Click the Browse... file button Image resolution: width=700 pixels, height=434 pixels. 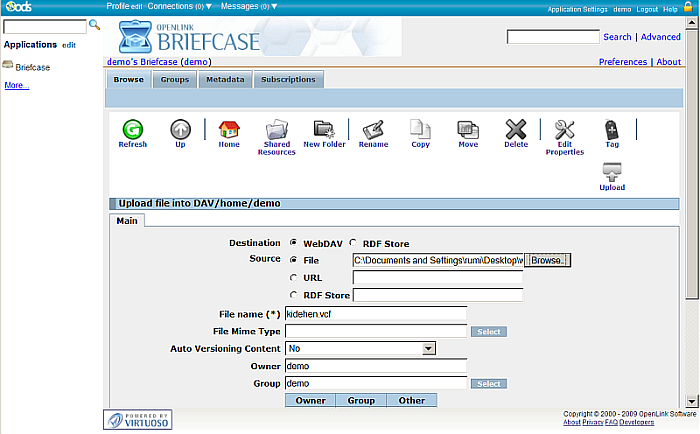click(547, 260)
